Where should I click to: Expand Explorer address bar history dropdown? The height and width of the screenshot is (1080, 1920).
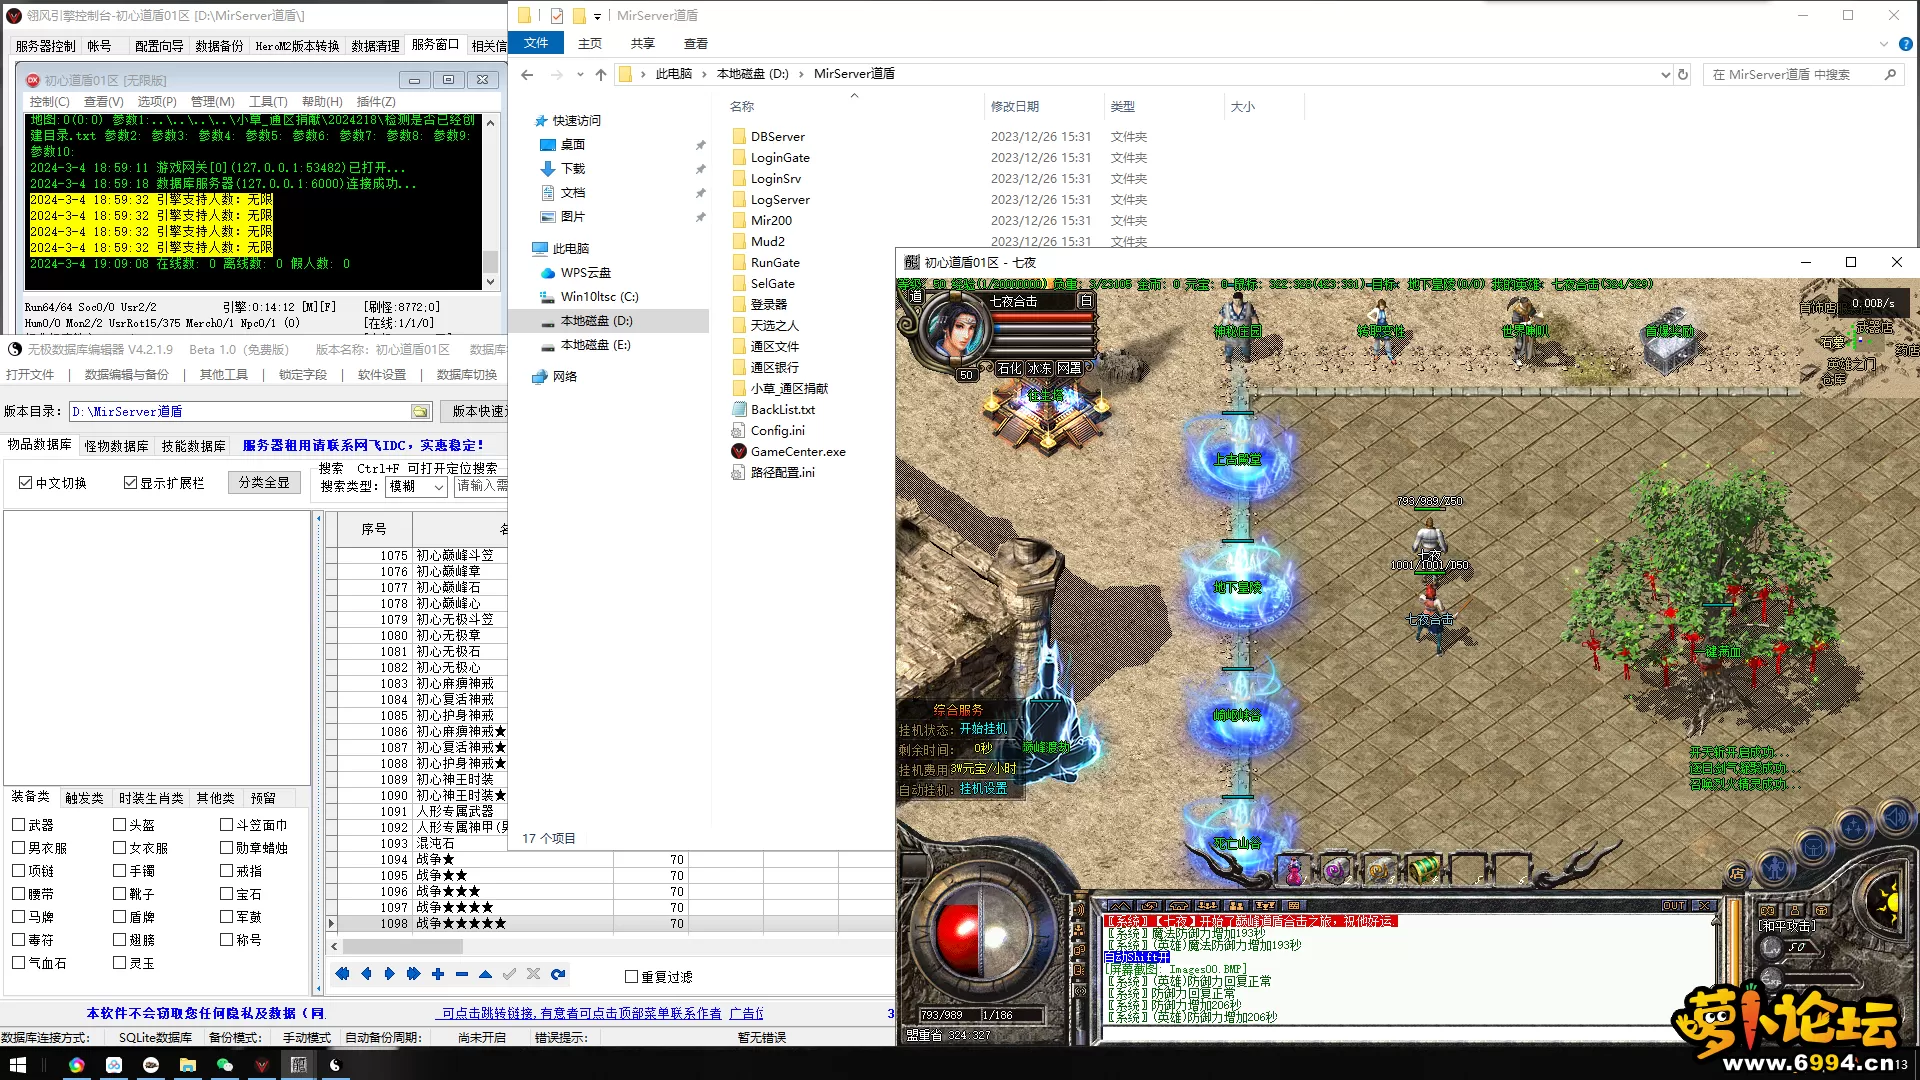coord(1664,75)
